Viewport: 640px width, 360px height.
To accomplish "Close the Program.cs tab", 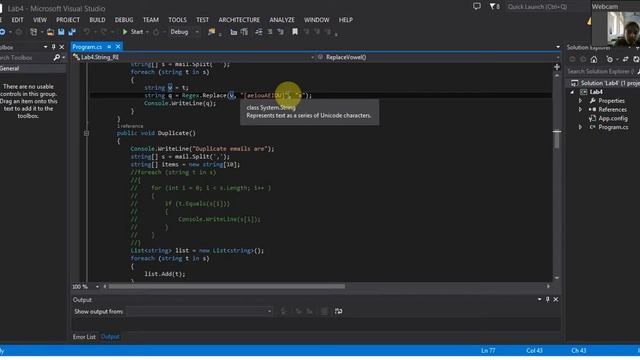I will [118, 47].
